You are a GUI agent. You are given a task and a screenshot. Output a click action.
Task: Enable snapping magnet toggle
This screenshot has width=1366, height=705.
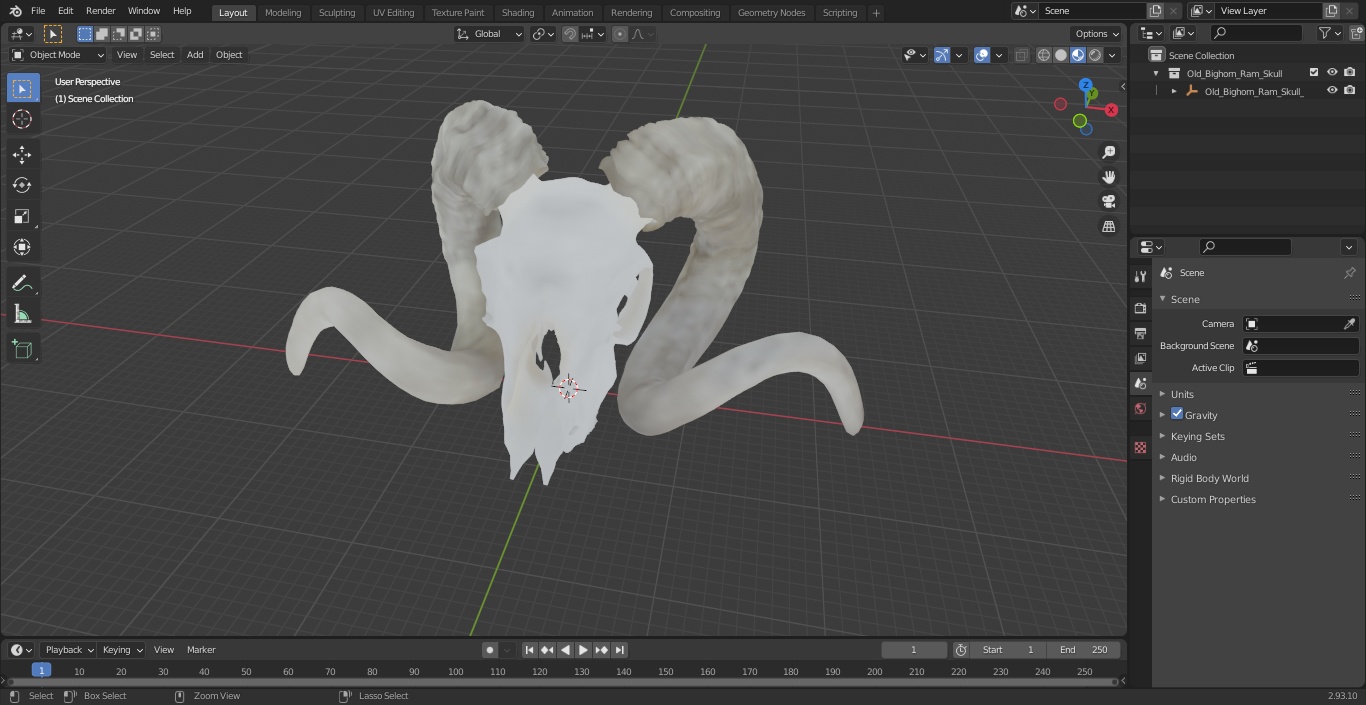(x=570, y=34)
